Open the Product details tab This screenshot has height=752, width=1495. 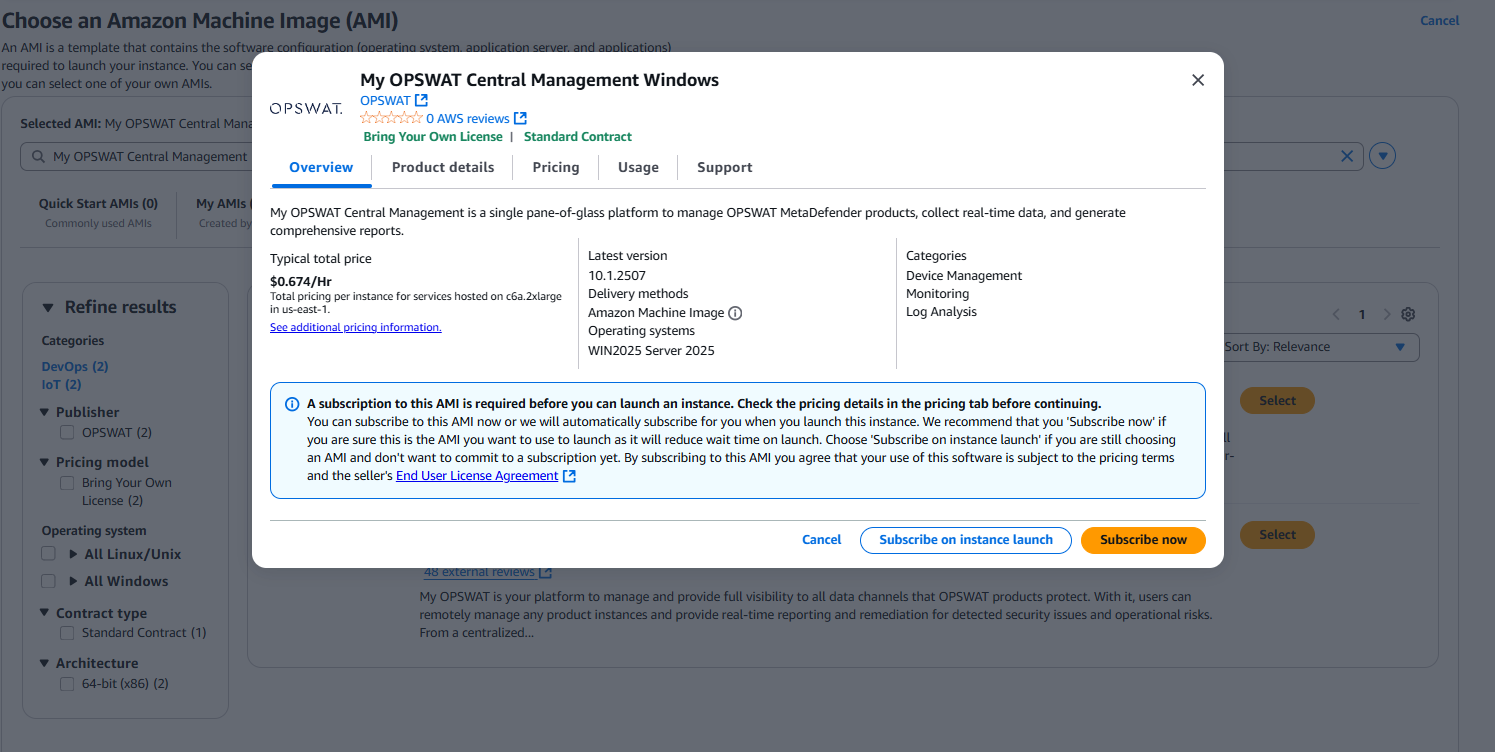(443, 167)
